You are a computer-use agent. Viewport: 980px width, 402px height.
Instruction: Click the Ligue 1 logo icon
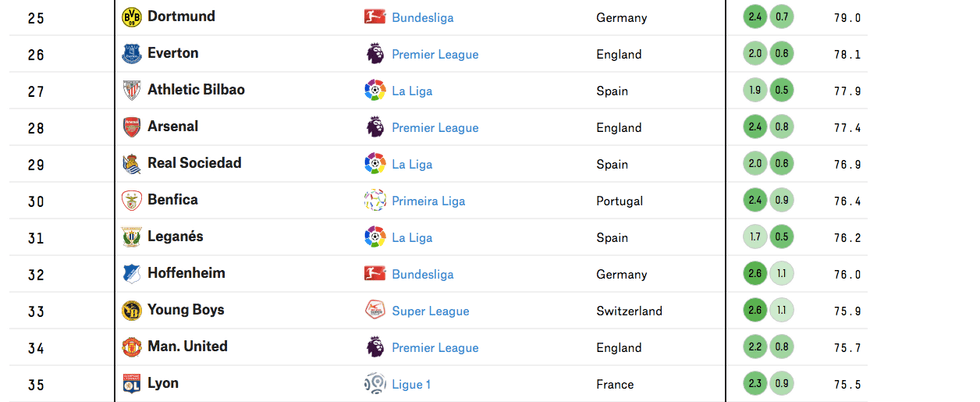point(375,384)
